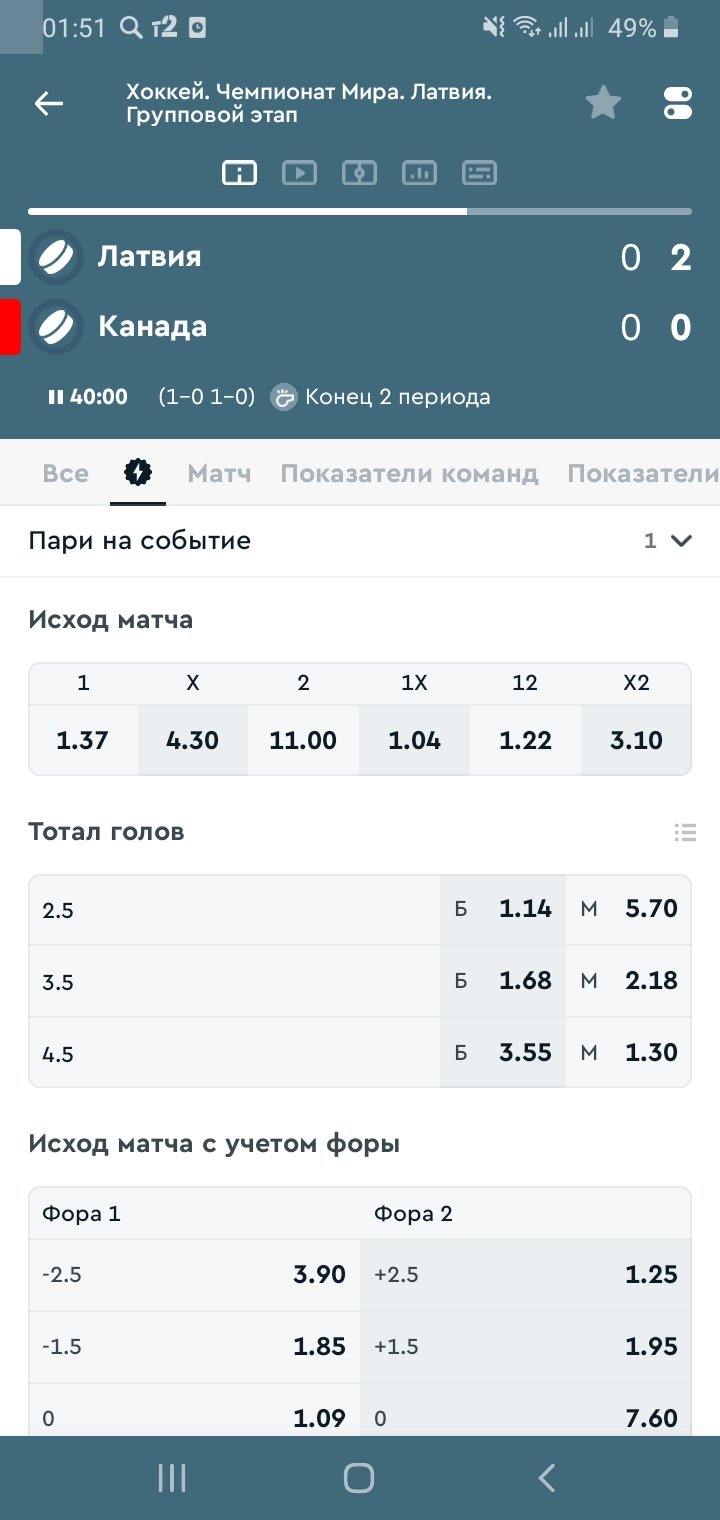Open the Показатели команд tab
Screen dimensions: 720x1520
409,473
